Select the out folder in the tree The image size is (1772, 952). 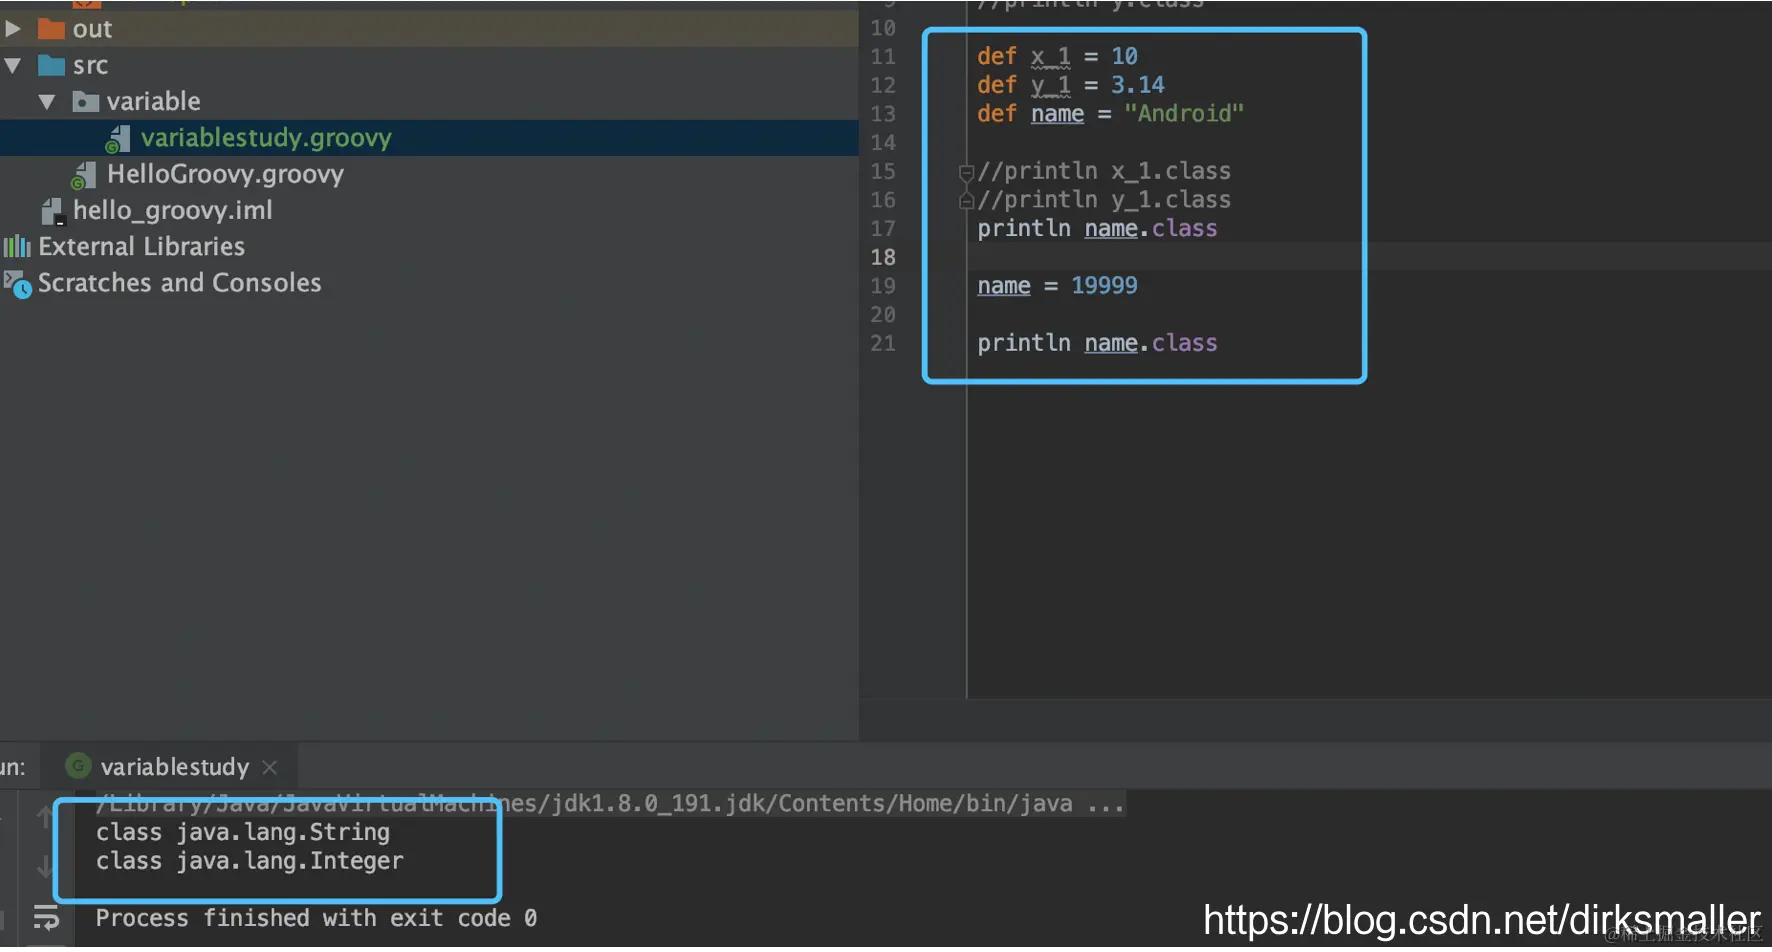92,29
